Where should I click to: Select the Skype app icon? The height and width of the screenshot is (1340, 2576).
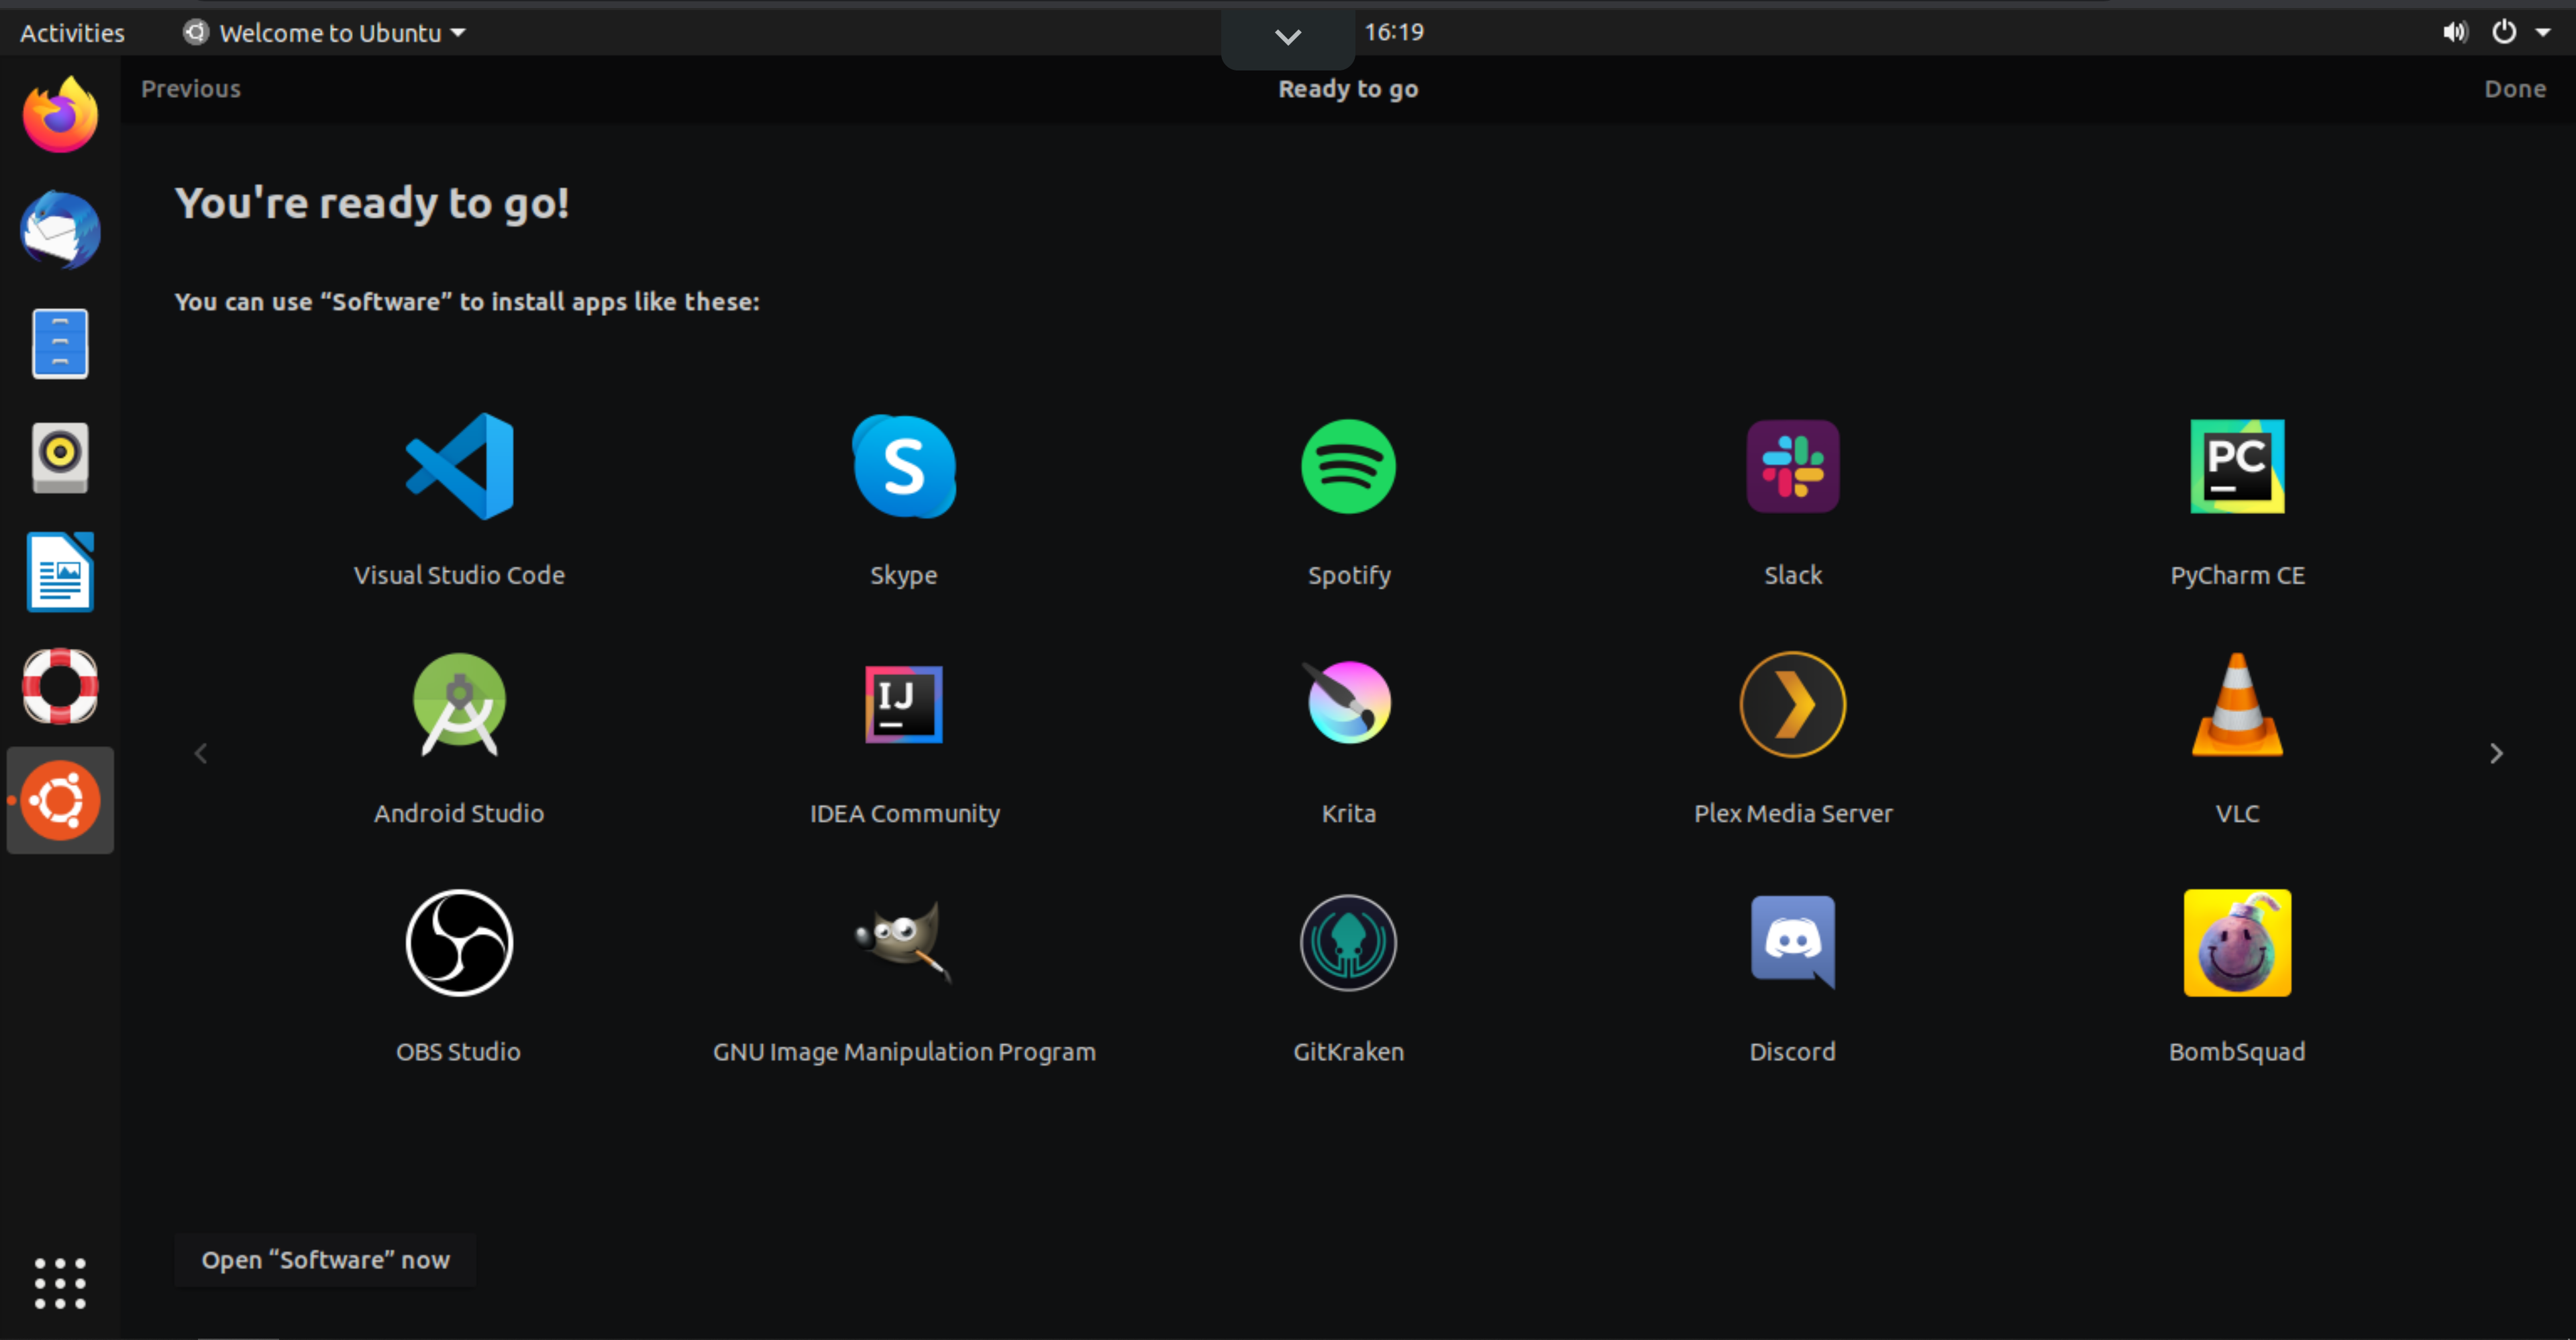tap(904, 466)
